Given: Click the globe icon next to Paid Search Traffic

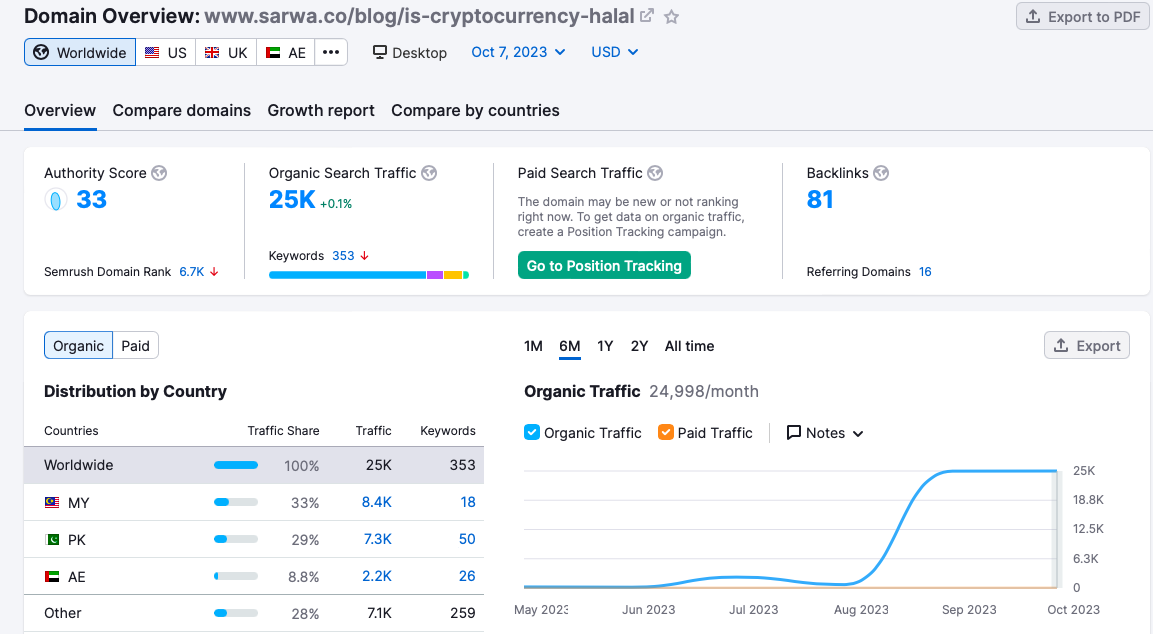Looking at the screenshot, I should 656,173.
